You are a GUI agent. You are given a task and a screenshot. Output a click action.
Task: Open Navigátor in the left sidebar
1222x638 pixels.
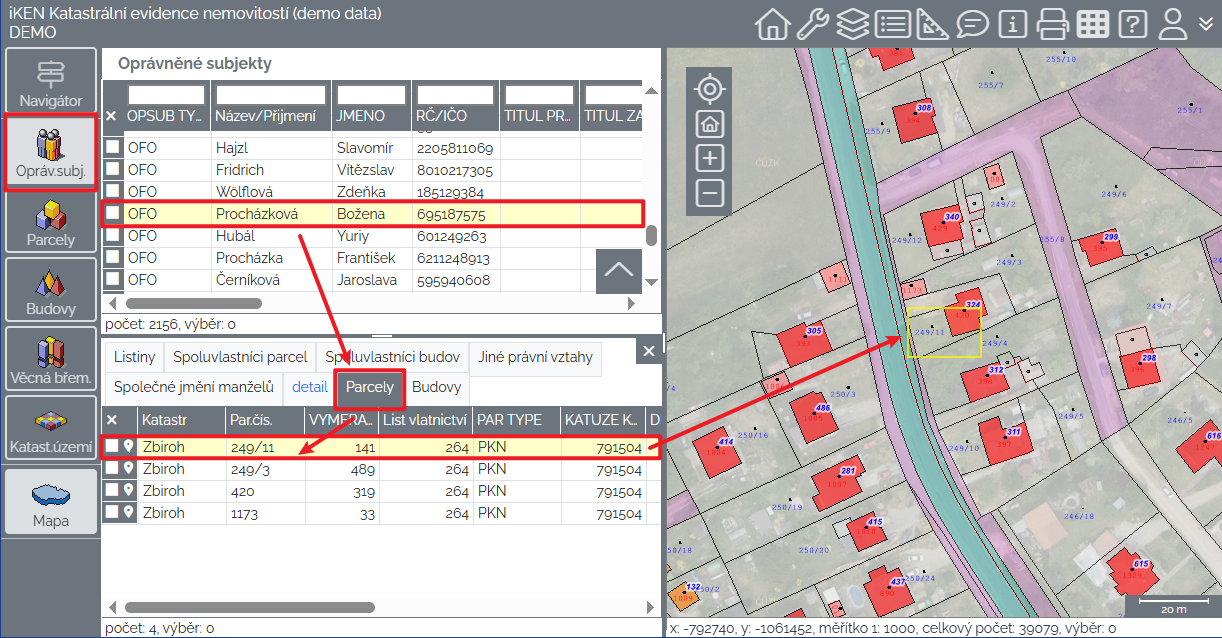(51, 84)
